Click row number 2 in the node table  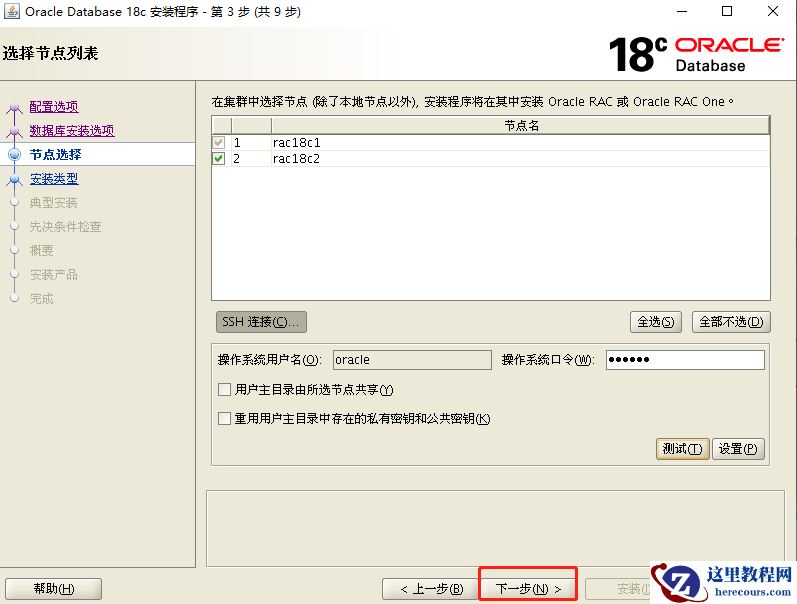[251, 159]
